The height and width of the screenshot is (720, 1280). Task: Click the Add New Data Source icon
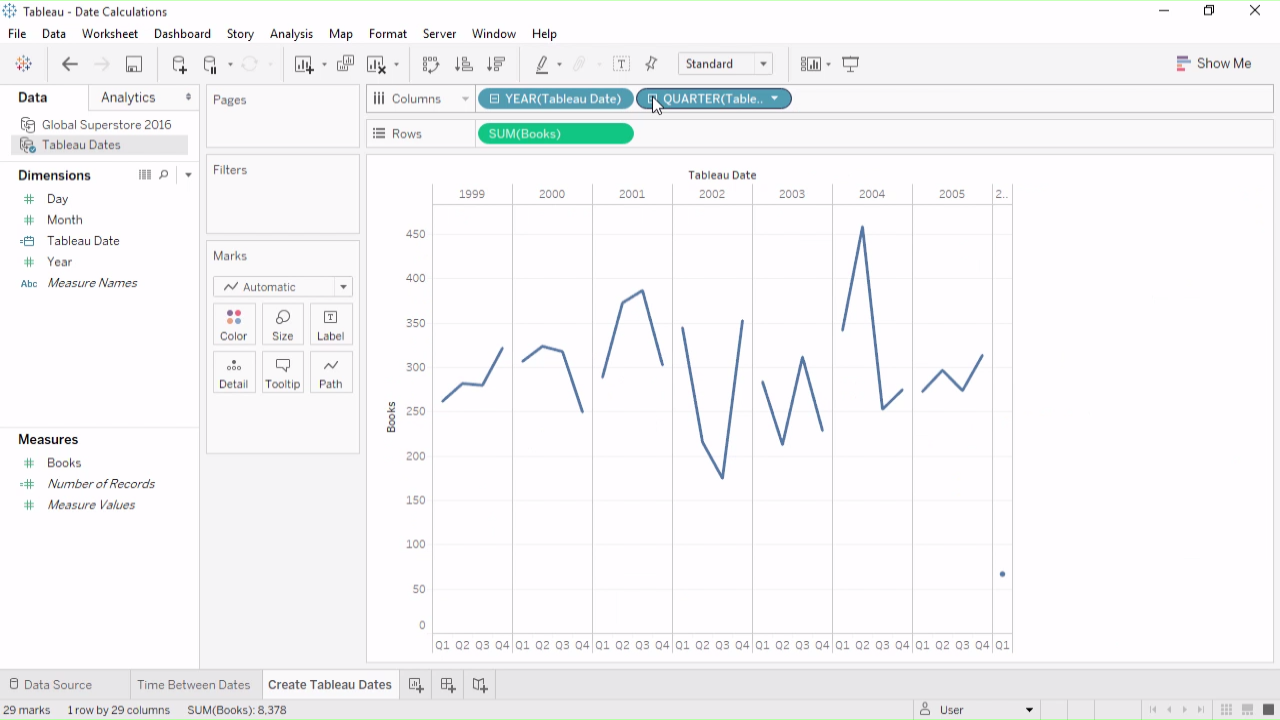tap(179, 64)
